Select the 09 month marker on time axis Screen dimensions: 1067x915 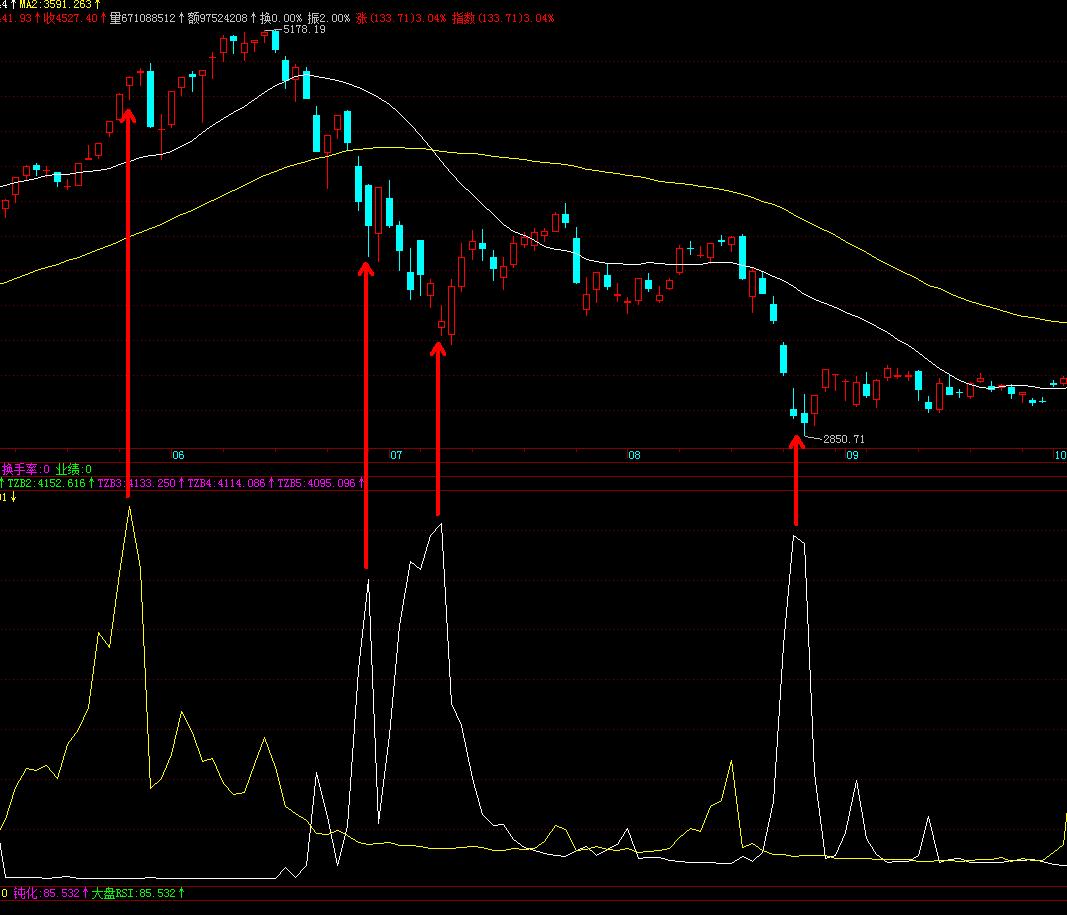pos(852,455)
